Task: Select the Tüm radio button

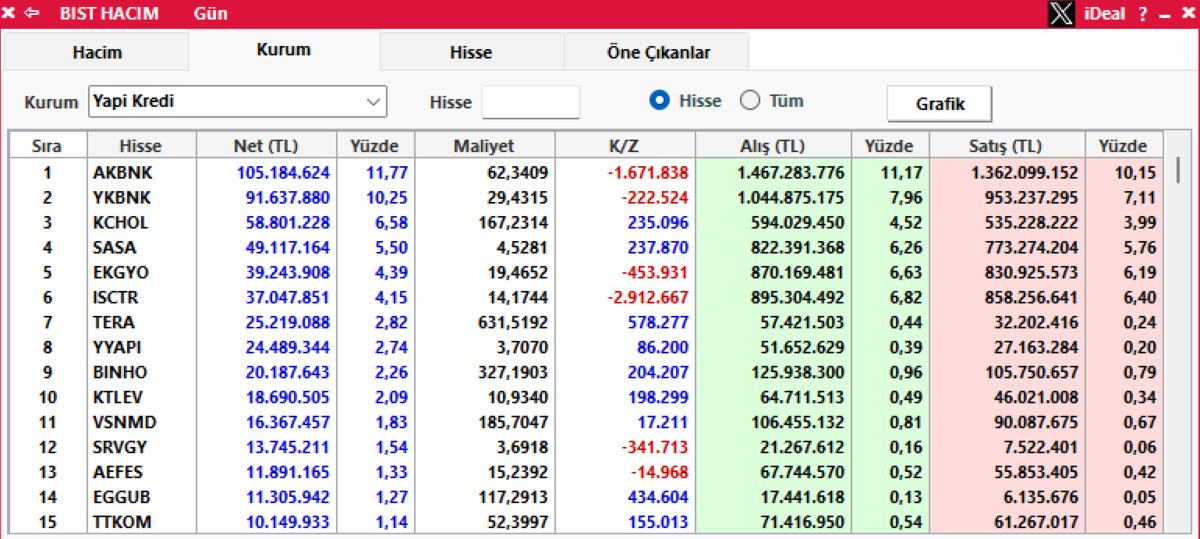Action: (x=750, y=101)
